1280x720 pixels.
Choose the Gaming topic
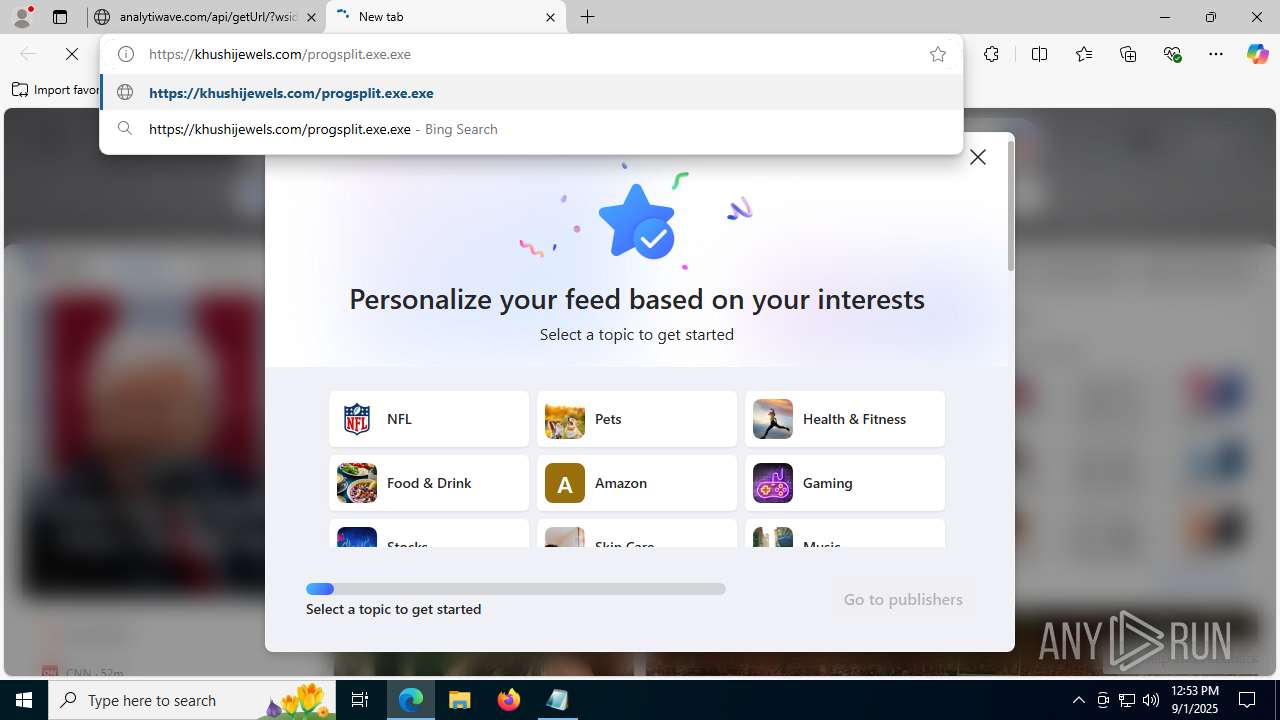tap(845, 483)
